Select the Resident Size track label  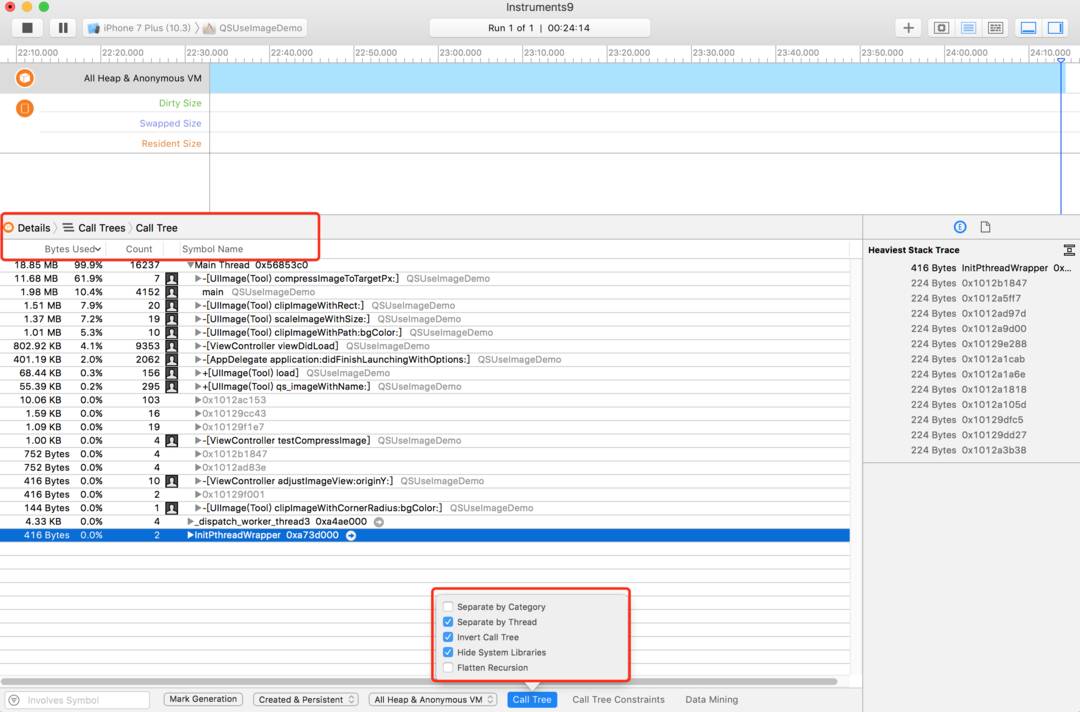(x=172, y=143)
